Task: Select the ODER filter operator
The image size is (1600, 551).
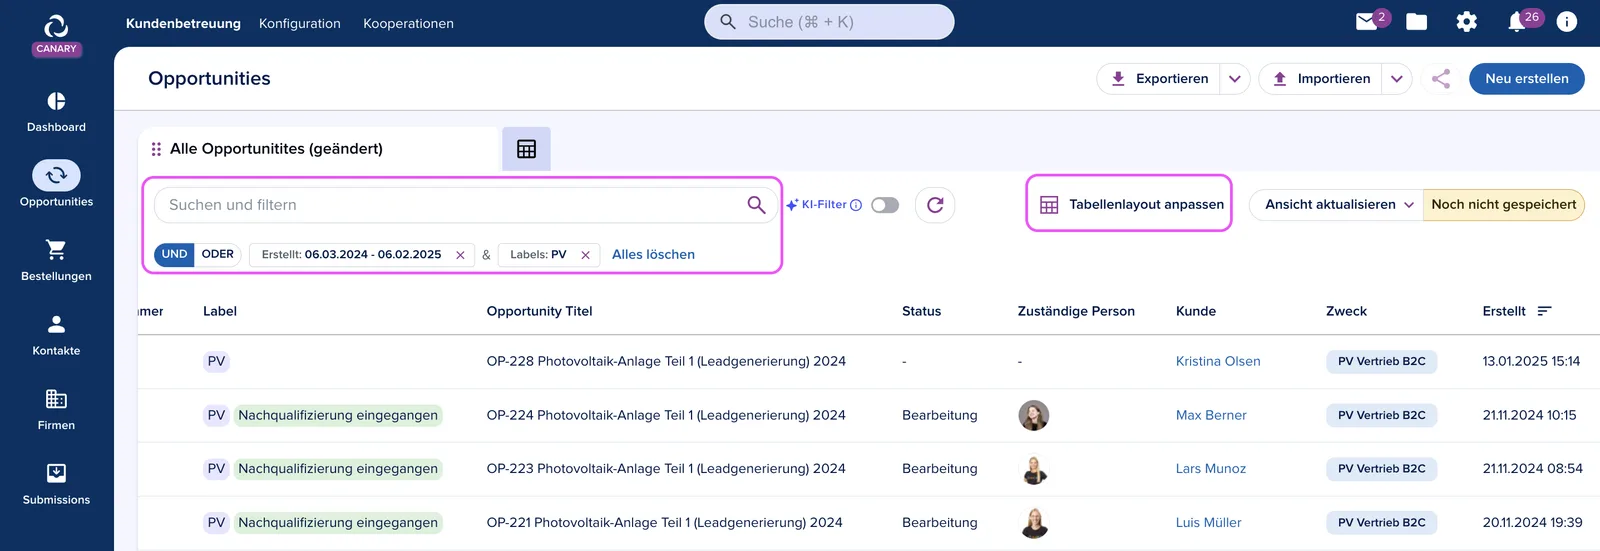Action: [217, 254]
